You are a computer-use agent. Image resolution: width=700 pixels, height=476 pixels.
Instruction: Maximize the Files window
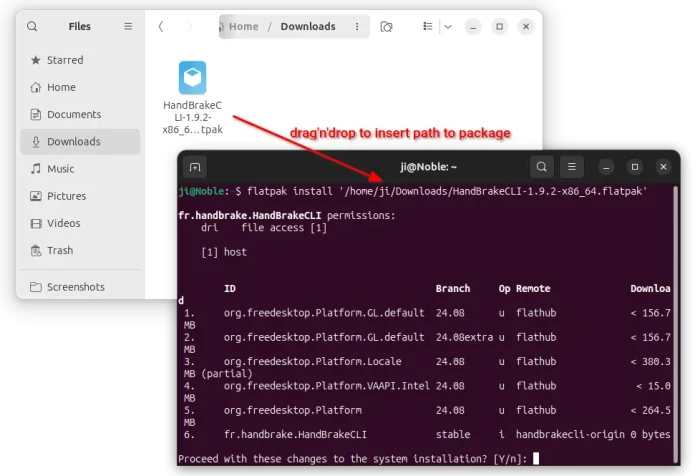point(500,27)
